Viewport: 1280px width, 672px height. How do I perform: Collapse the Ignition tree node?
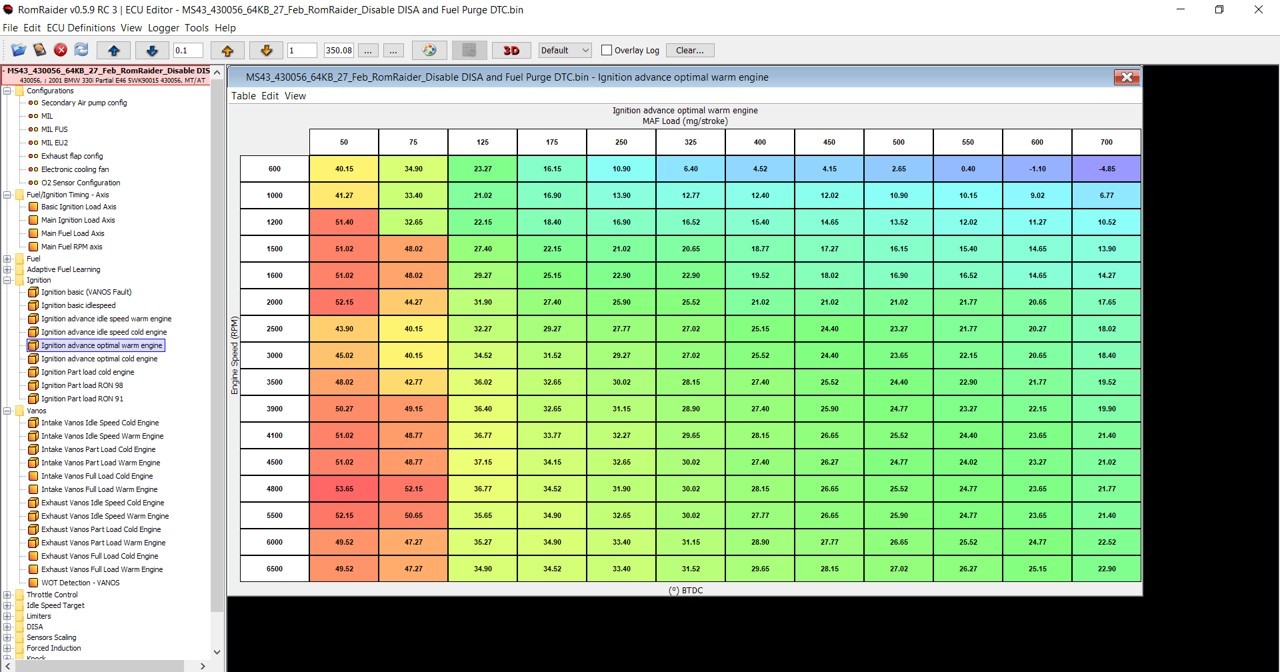click(7, 281)
